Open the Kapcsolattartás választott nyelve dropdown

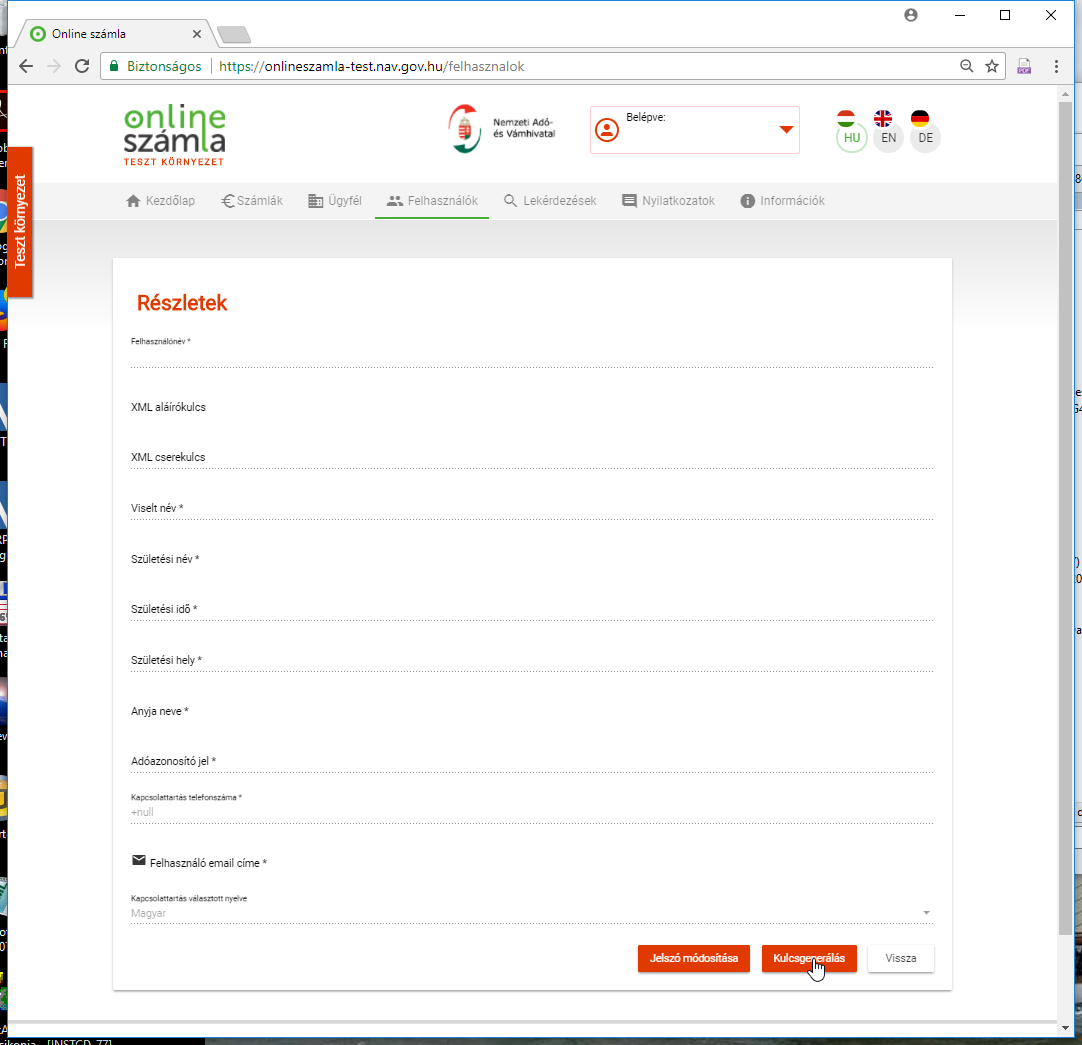(x=531, y=912)
